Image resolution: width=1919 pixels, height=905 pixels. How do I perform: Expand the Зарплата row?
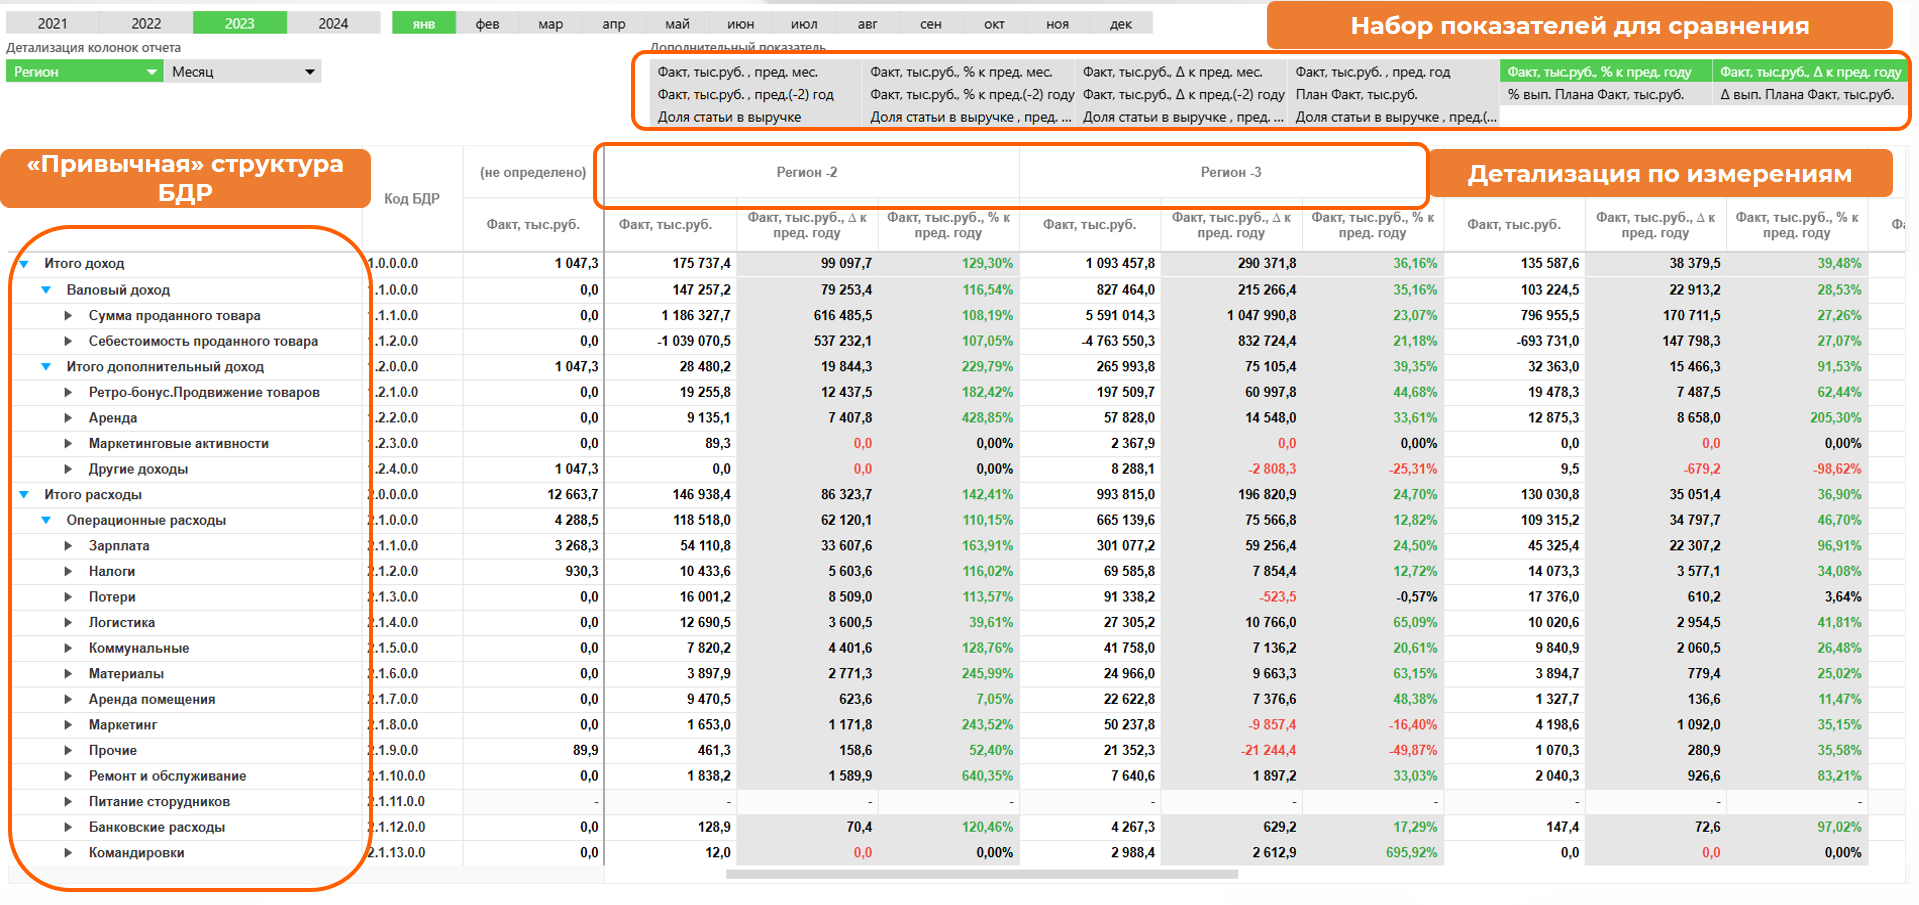68,546
